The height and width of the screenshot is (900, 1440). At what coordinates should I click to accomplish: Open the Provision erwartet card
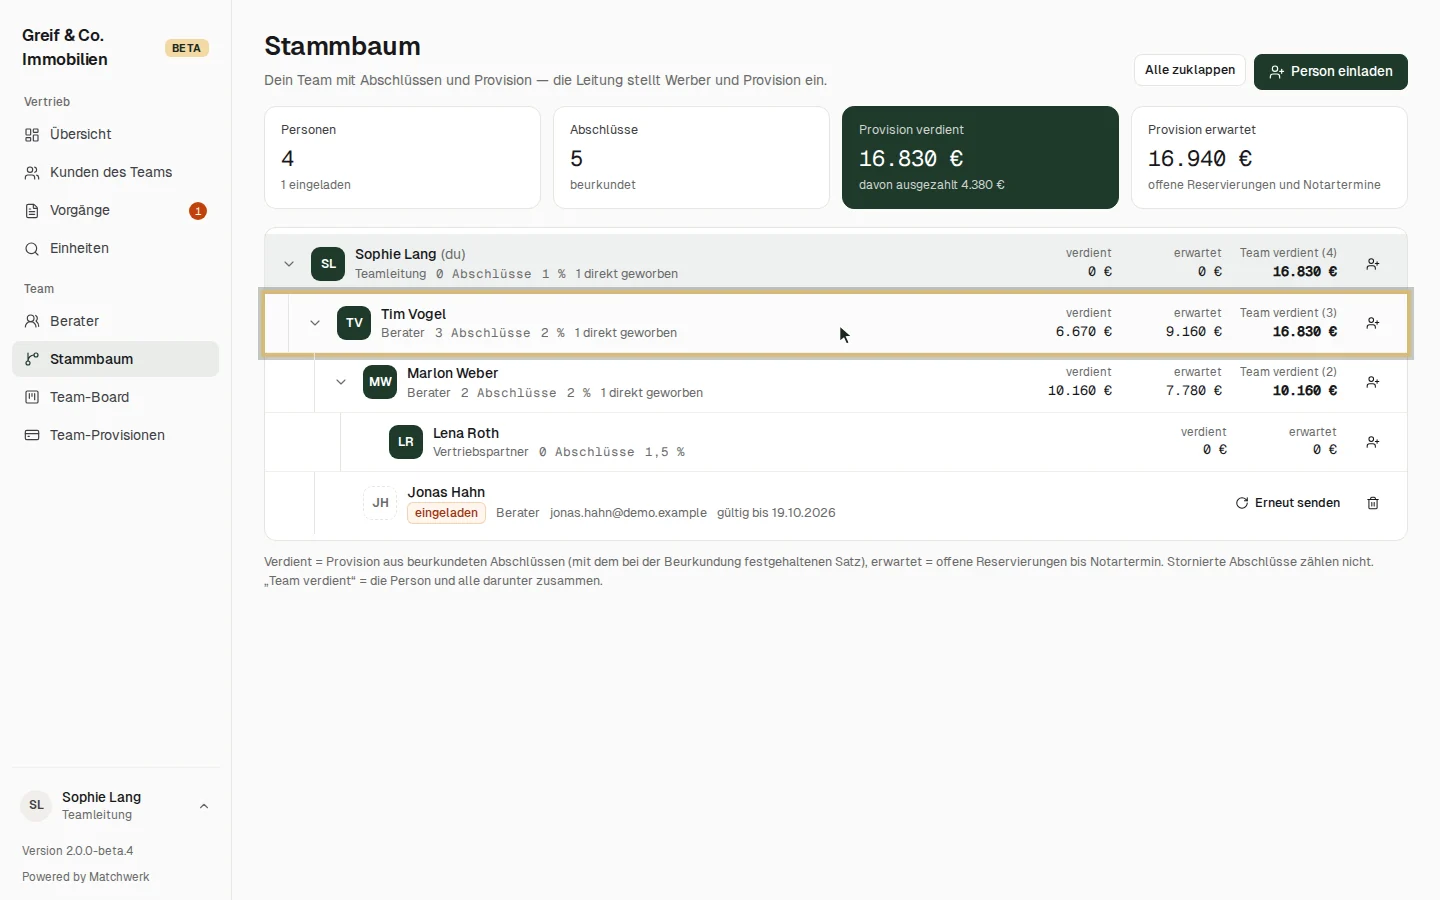[1269, 158]
